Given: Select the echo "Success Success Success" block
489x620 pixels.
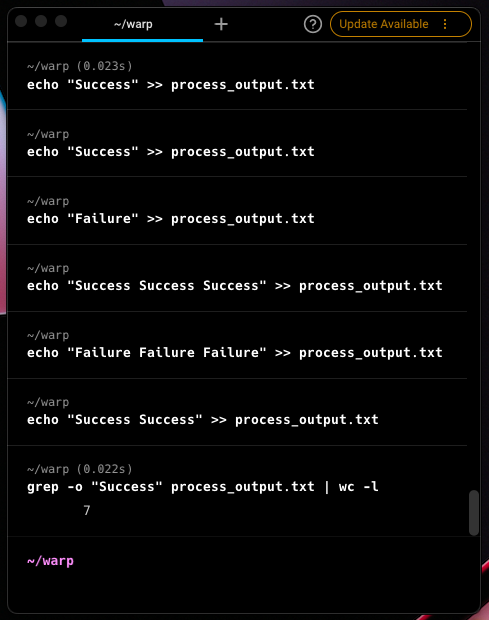Looking at the screenshot, I should click(x=237, y=278).
